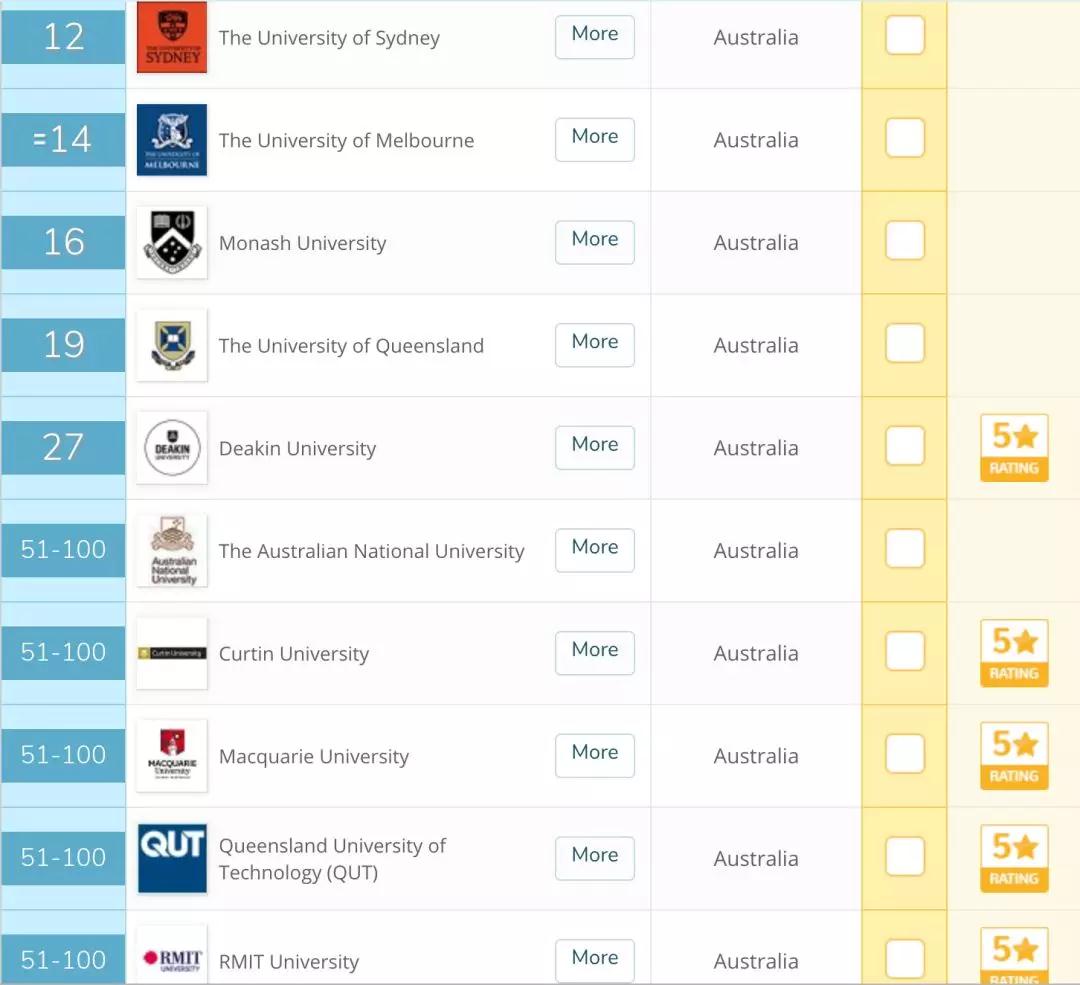The image size is (1080, 985).
Task: Click the RMIT University logo thumbnail
Action: coord(172,958)
